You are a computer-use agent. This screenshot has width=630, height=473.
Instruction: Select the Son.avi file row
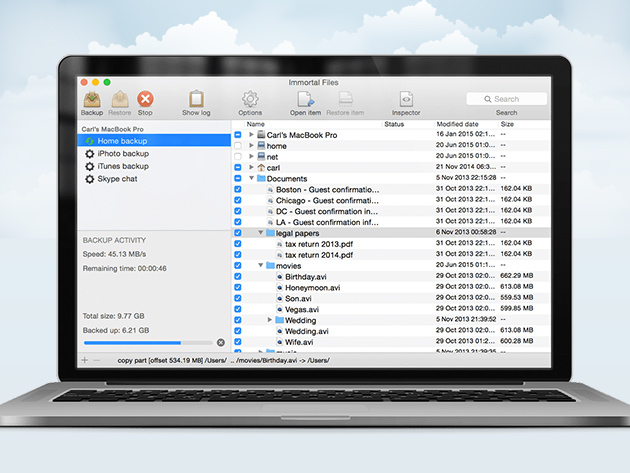pyautogui.click(x=391, y=298)
